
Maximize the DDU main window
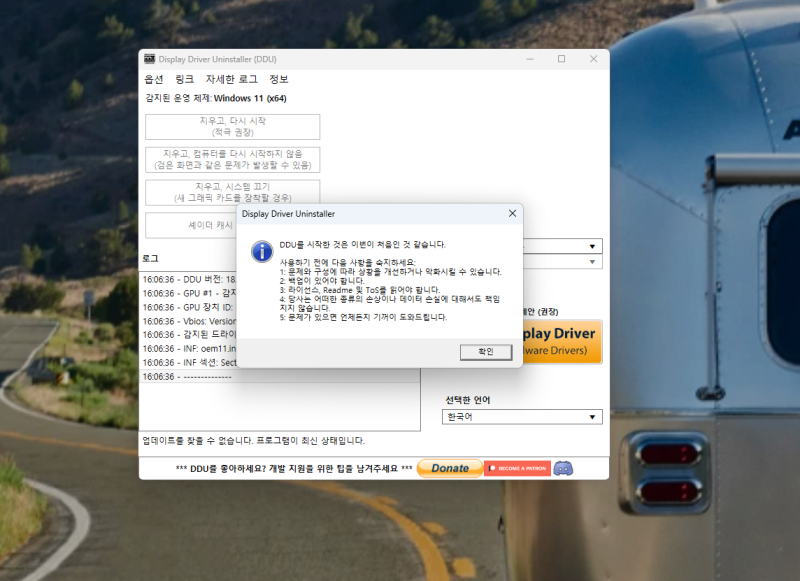point(561,59)
